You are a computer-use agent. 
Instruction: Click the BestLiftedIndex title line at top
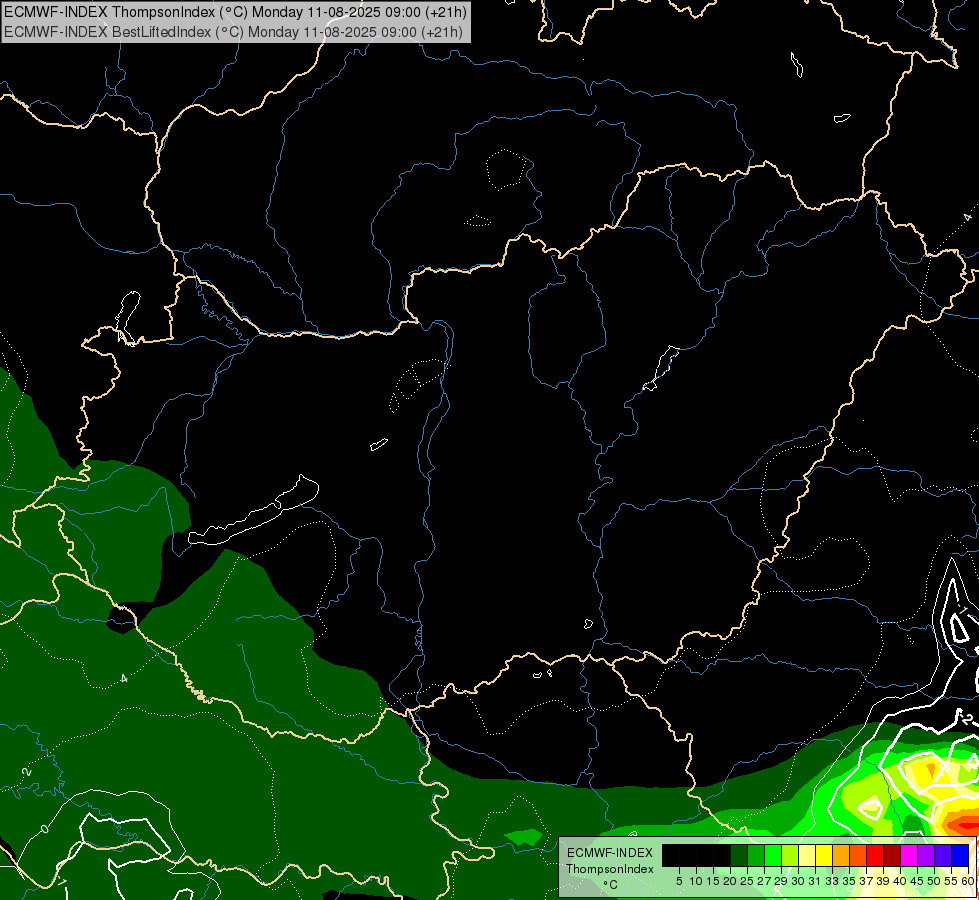click(x=233, y=31)
